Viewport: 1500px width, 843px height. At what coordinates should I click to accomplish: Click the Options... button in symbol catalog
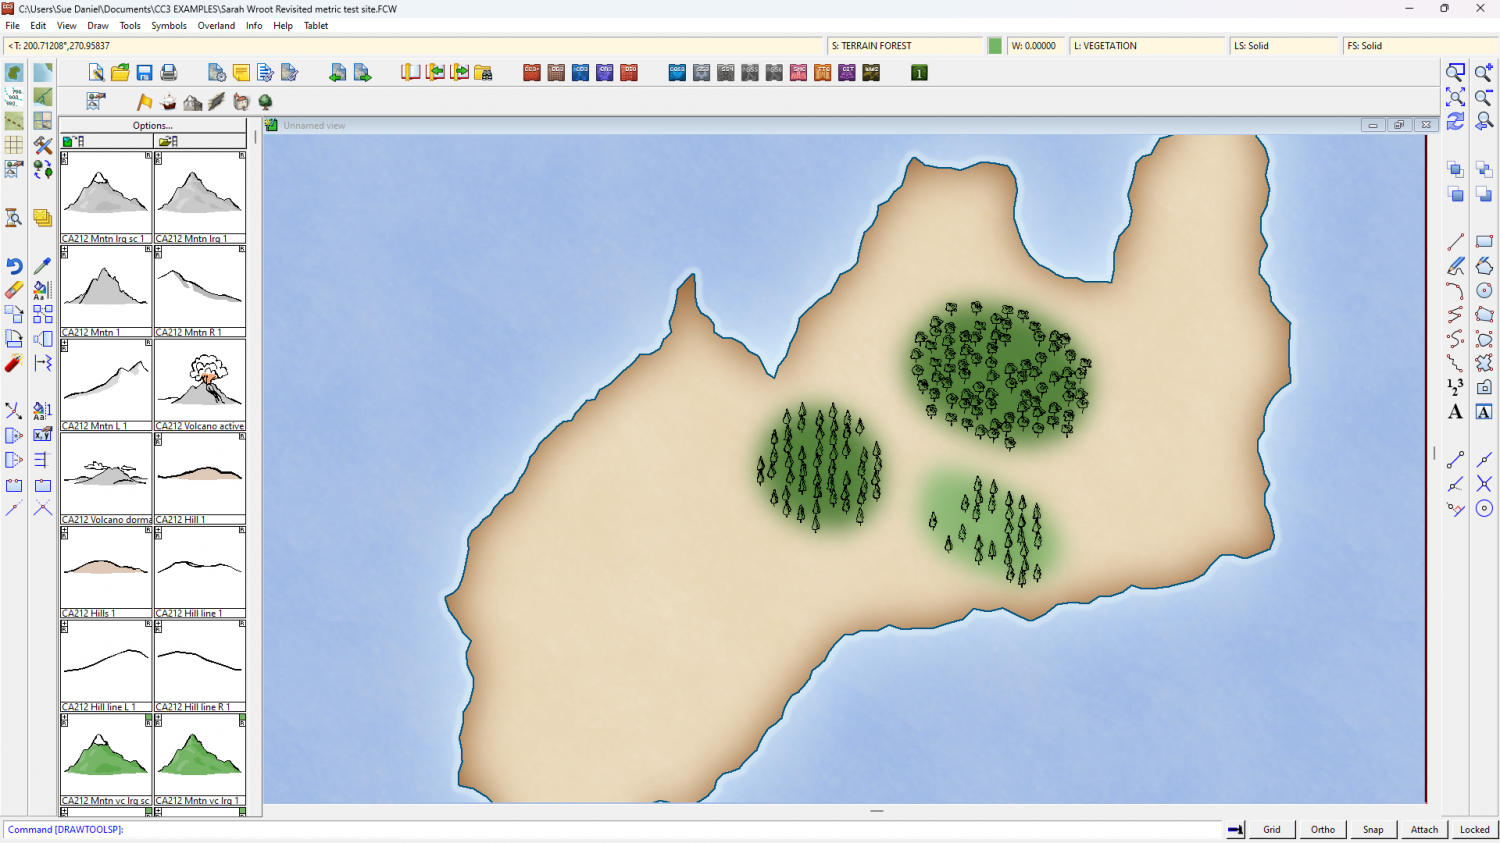coord(153,125)
